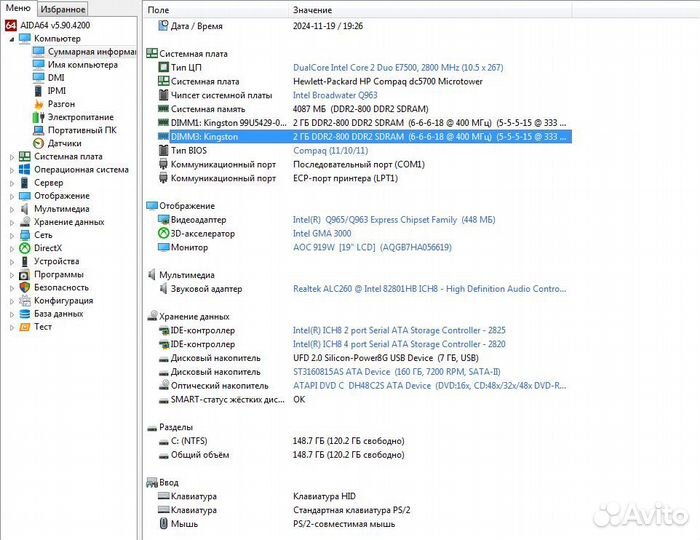Open the ICH8 2 port Serial ATA link
This screenshot has height=540, width=700.
[399, 330]
